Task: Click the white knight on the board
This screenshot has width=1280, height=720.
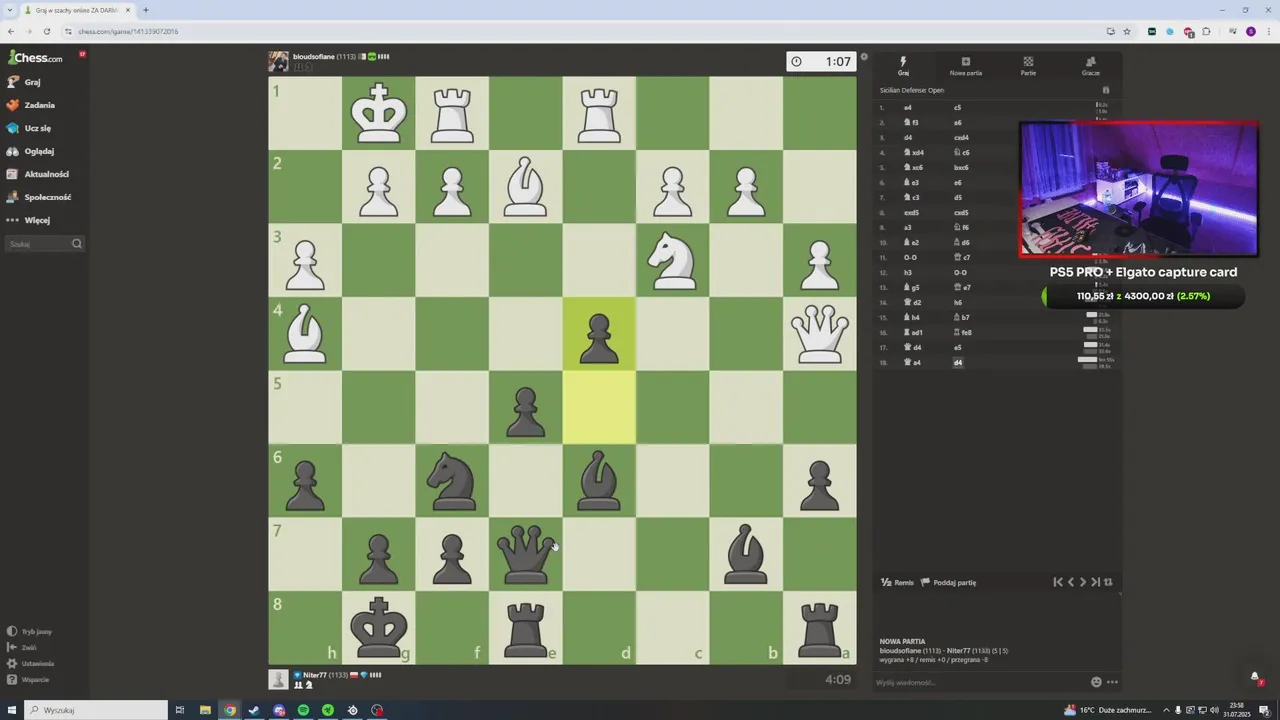Action: pos(673,260)
